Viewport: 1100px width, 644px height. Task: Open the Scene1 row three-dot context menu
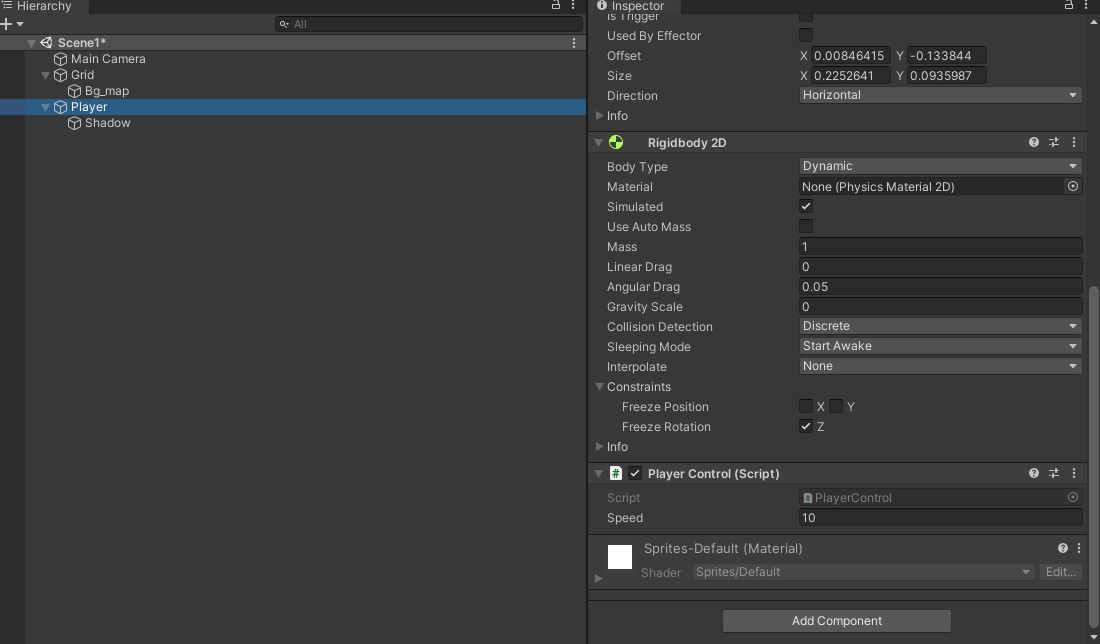tap(574, 43)
